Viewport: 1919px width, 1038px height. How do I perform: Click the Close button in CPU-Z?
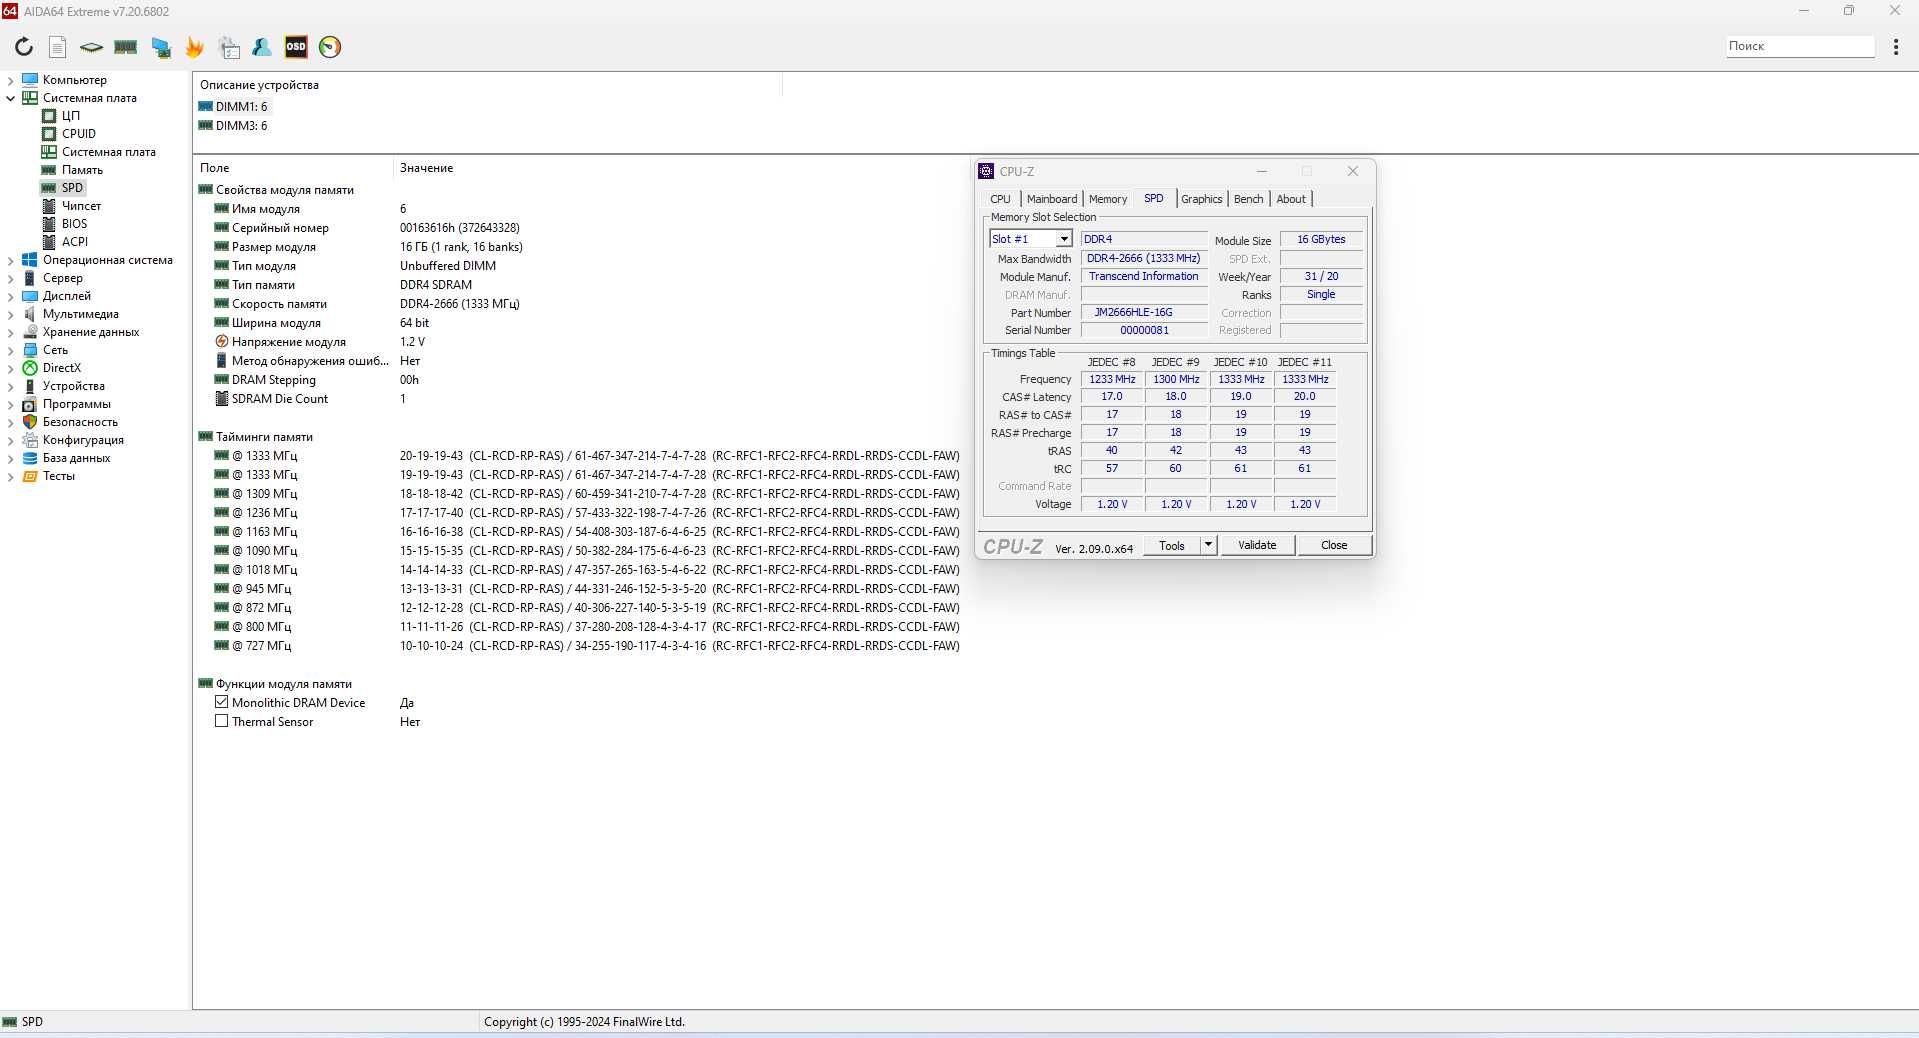tap(1334, 545)
